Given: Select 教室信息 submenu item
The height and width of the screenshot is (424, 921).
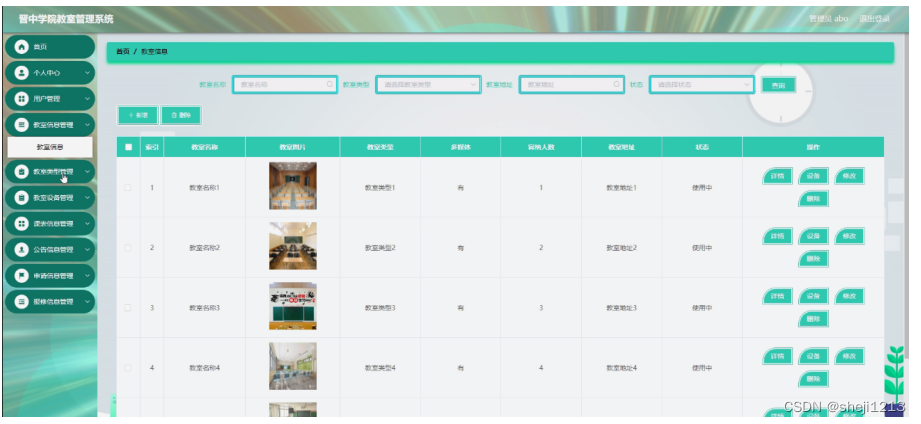Looking at the screenshot, I should click(50, 147).
